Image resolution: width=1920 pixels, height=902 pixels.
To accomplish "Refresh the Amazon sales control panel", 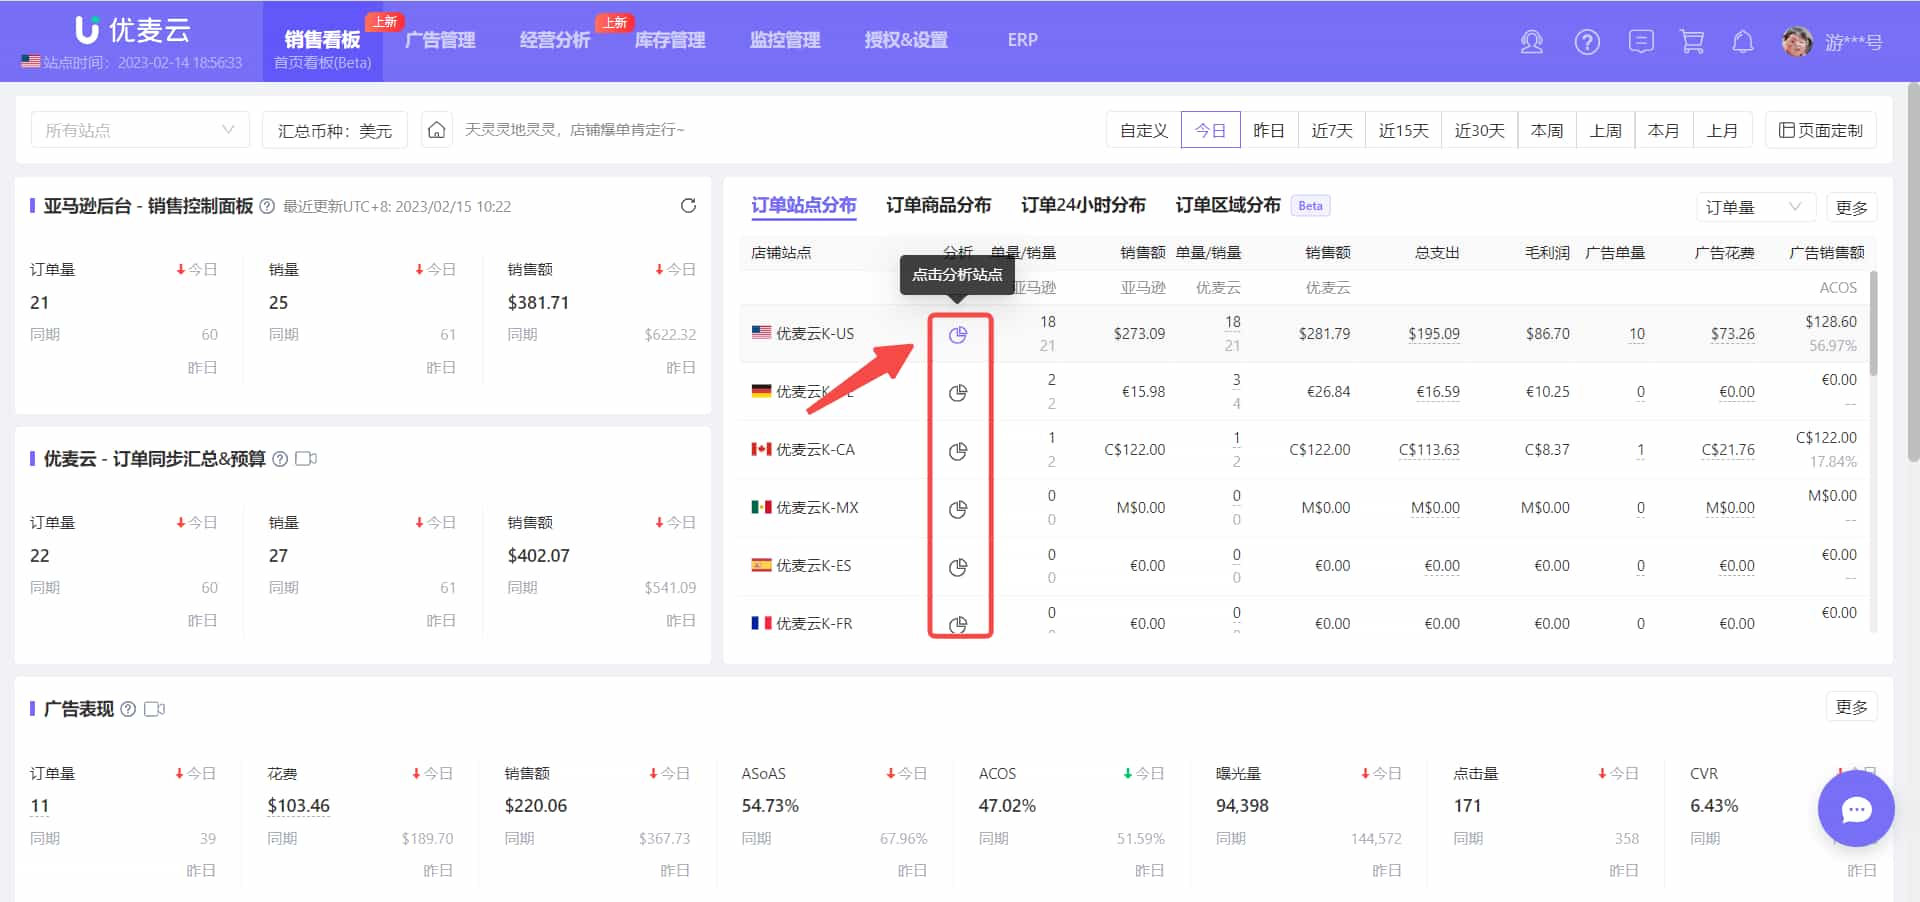I will pyautogui.click(x=688, y=205).
